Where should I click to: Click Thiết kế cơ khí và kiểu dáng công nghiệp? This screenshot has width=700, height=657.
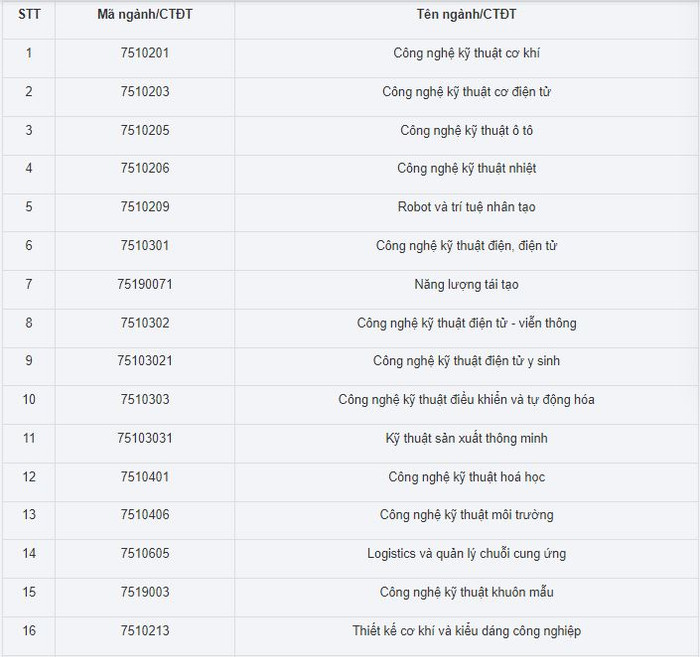pyautogui.click(x=466, y=631)
